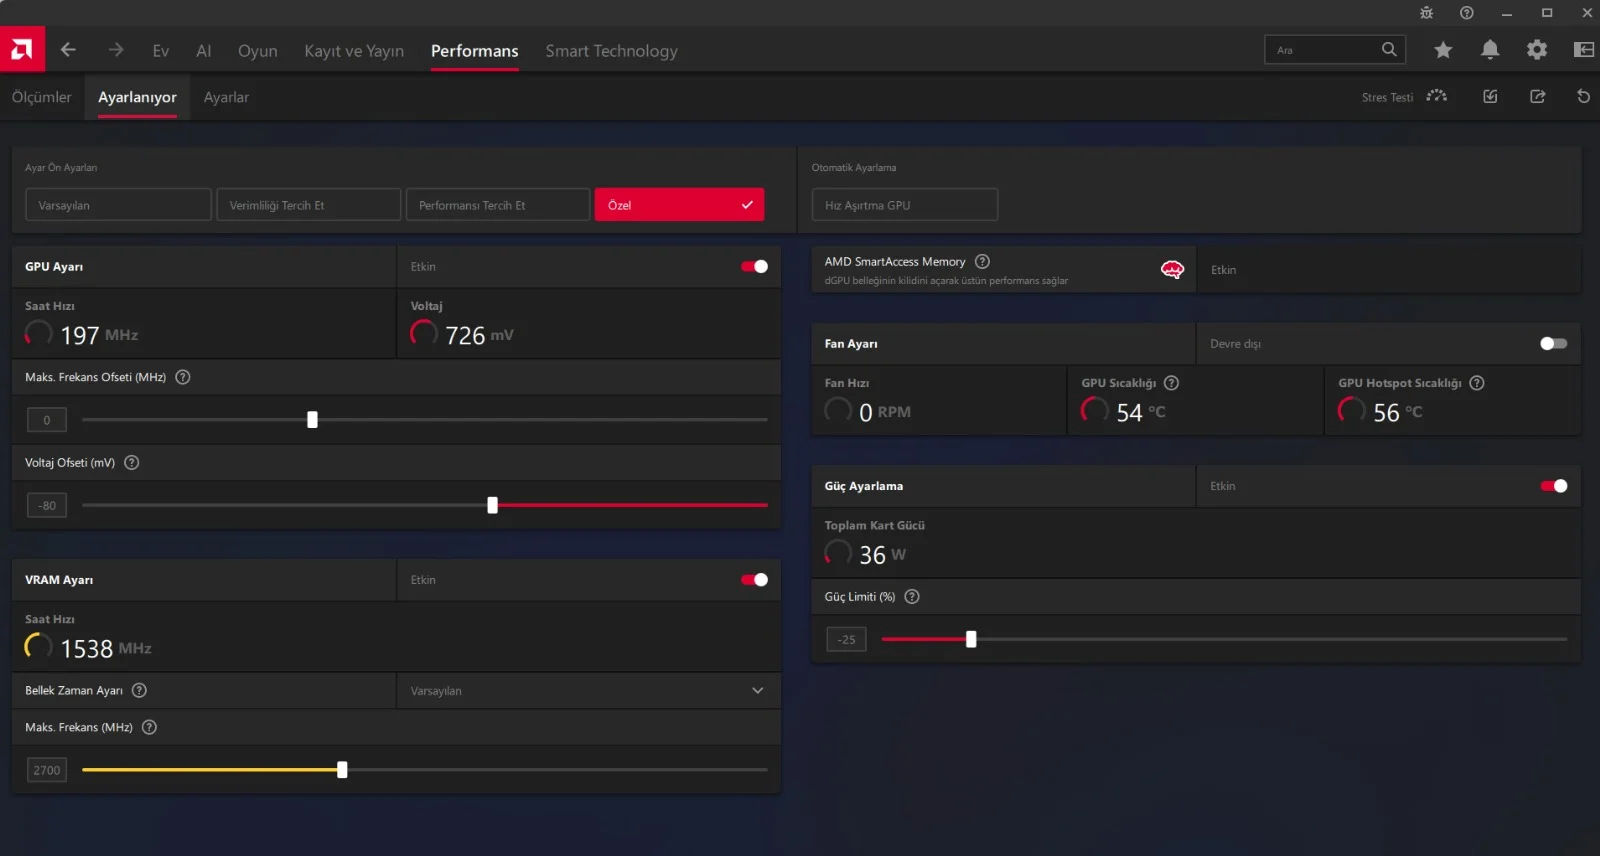The image size is (1600, 856).
Task: Select the Özel preset
Action: click(679, 205)
